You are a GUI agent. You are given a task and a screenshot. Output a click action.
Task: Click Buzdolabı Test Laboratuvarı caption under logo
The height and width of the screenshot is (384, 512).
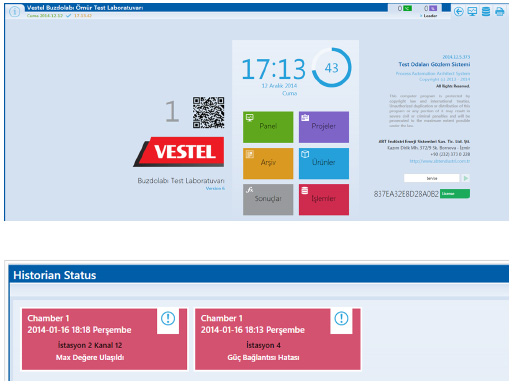coord(181,181)
